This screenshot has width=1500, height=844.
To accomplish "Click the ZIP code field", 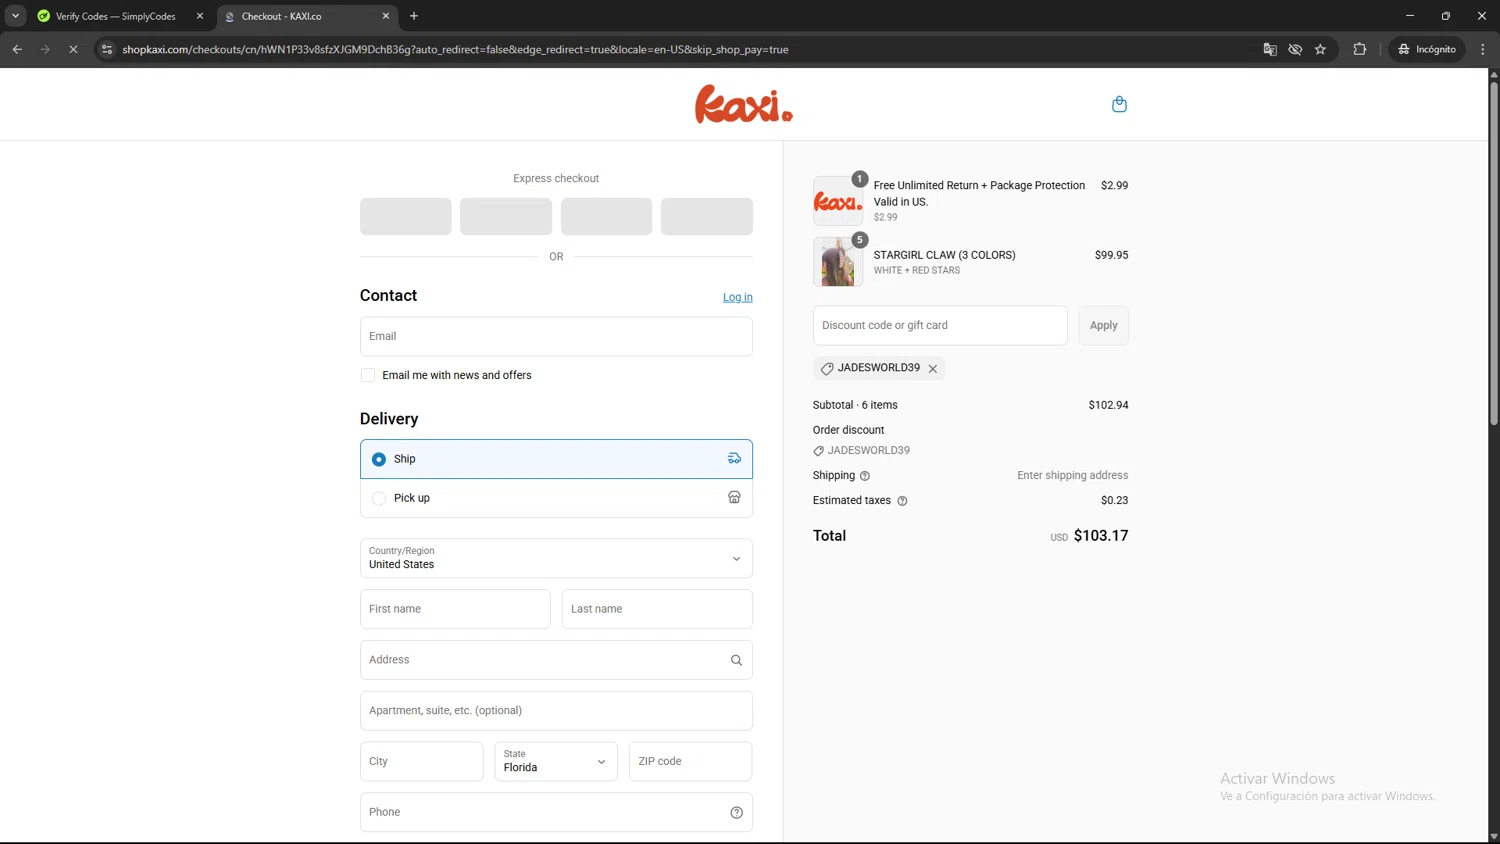I will [x=690, y=761].
